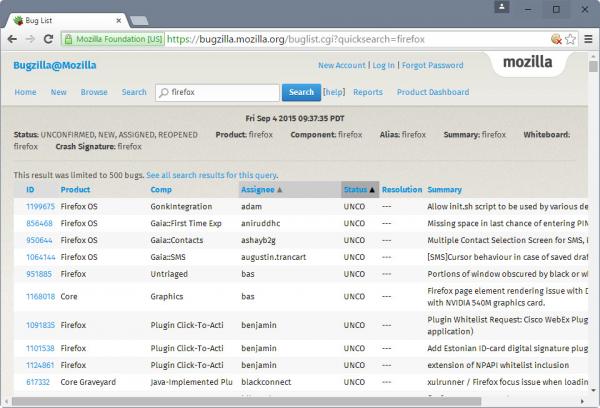Click the scroll down arrow on vertical scrollbar
The image size is (600, 408).
coord(593,390)
